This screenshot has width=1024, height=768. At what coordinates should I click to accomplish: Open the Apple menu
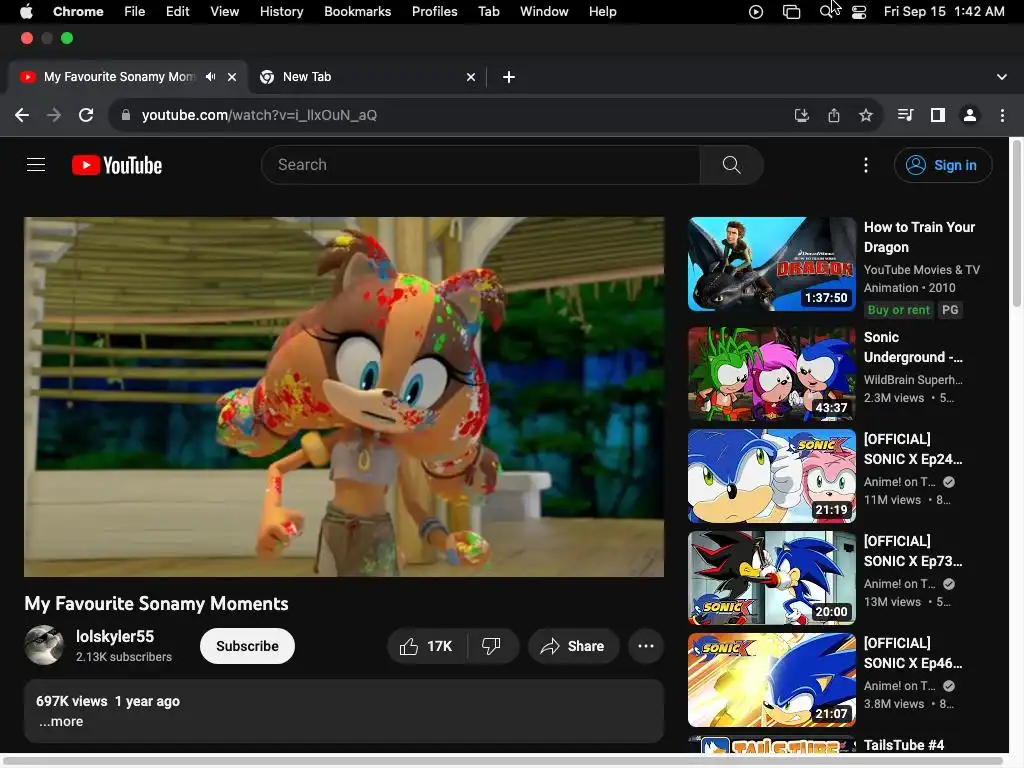(26, 12)
